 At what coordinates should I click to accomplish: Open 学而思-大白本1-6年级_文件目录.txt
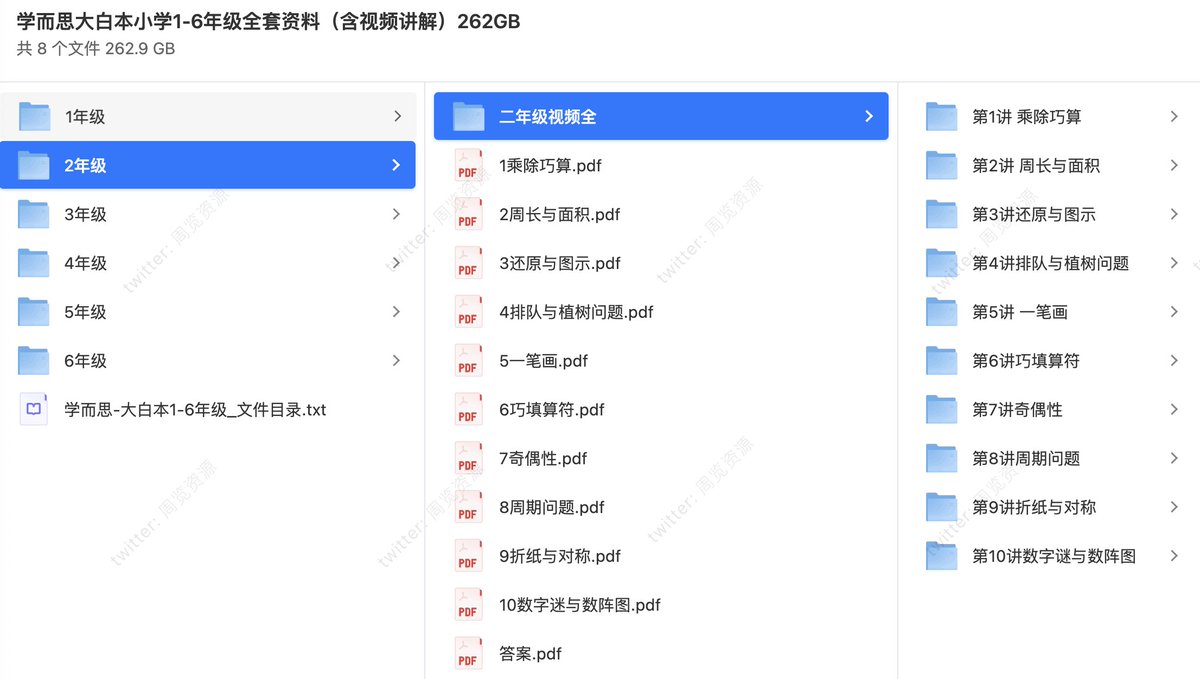(195, 410)
